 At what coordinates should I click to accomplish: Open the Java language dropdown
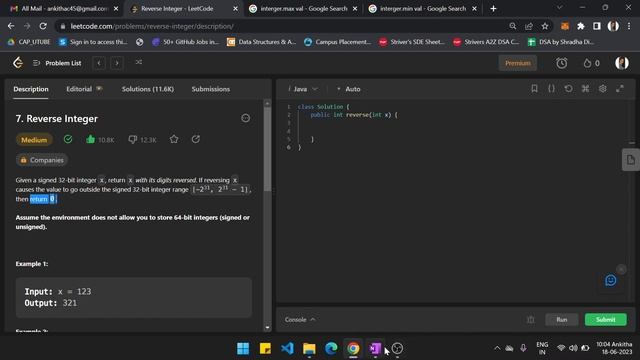point(302,89)
